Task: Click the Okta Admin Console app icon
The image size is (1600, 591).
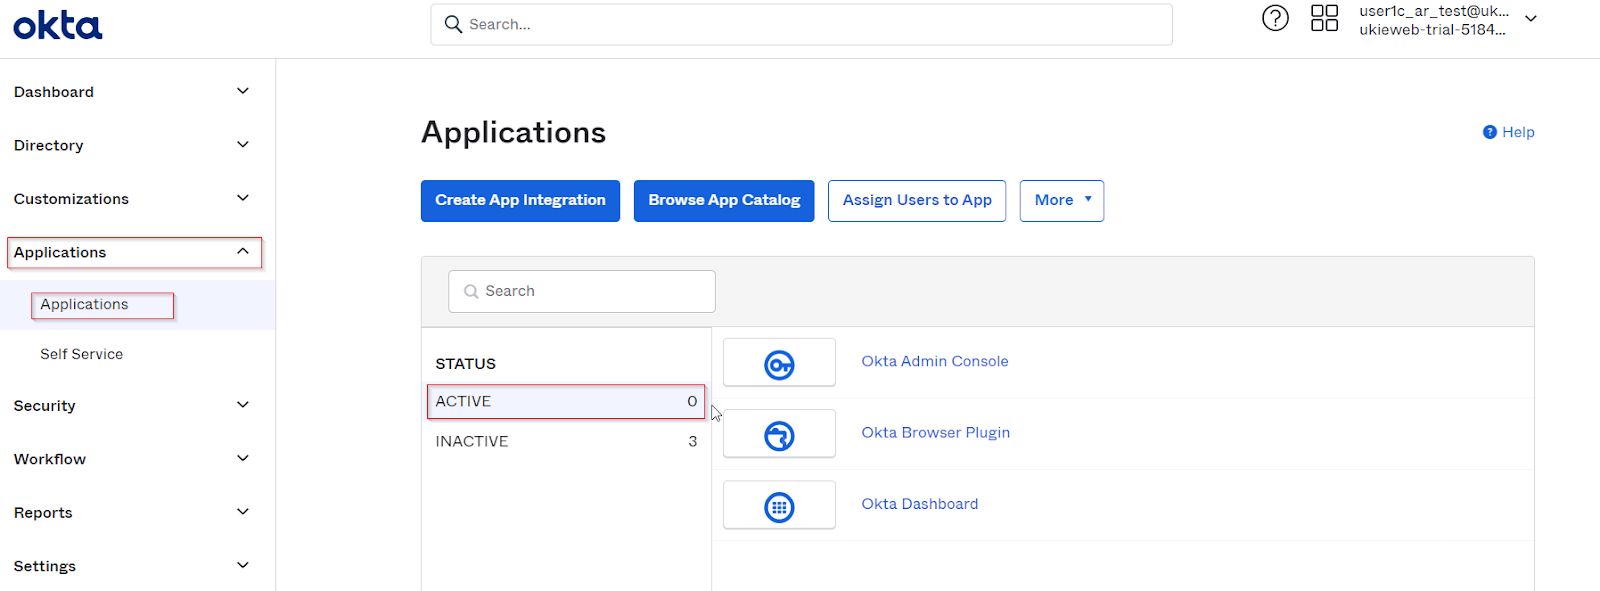Action: (779, 365)
